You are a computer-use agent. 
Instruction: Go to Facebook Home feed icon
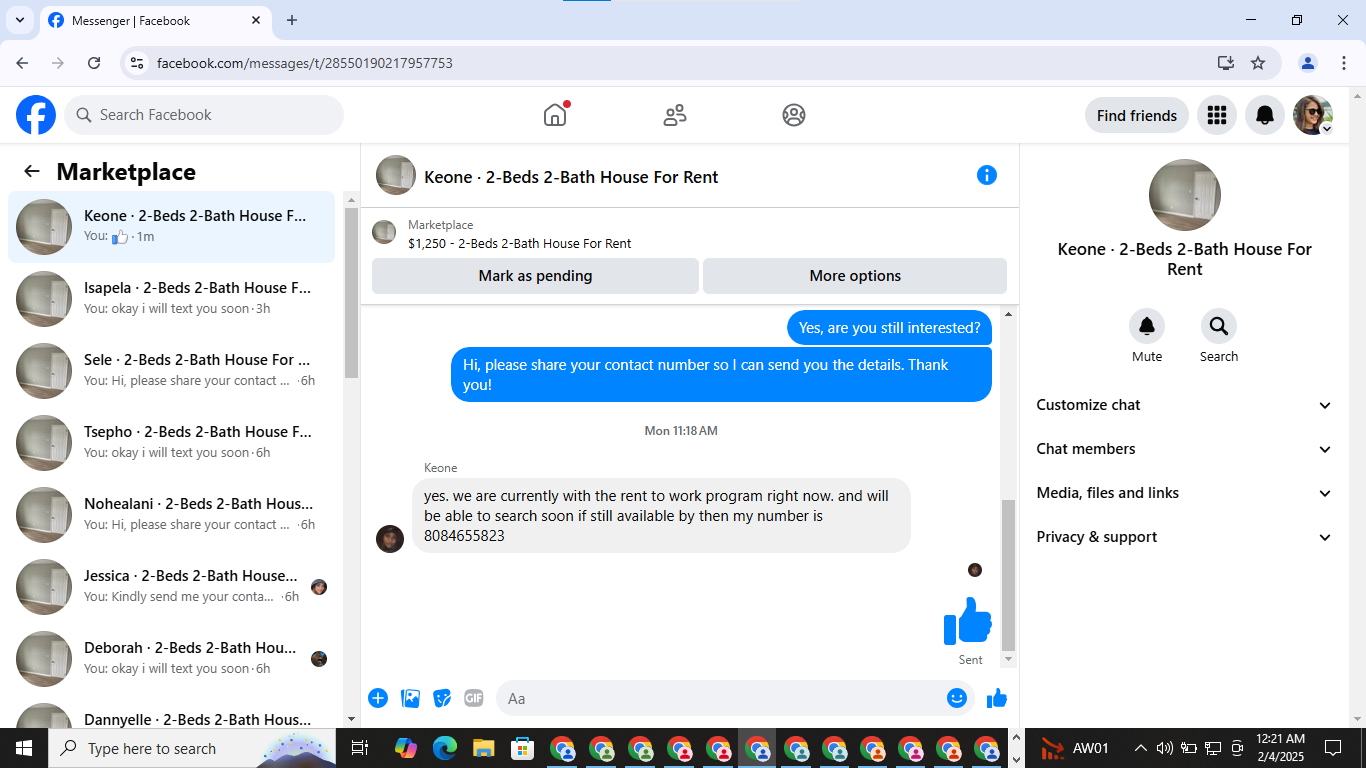pyautogui.click(x=555, y=115)
